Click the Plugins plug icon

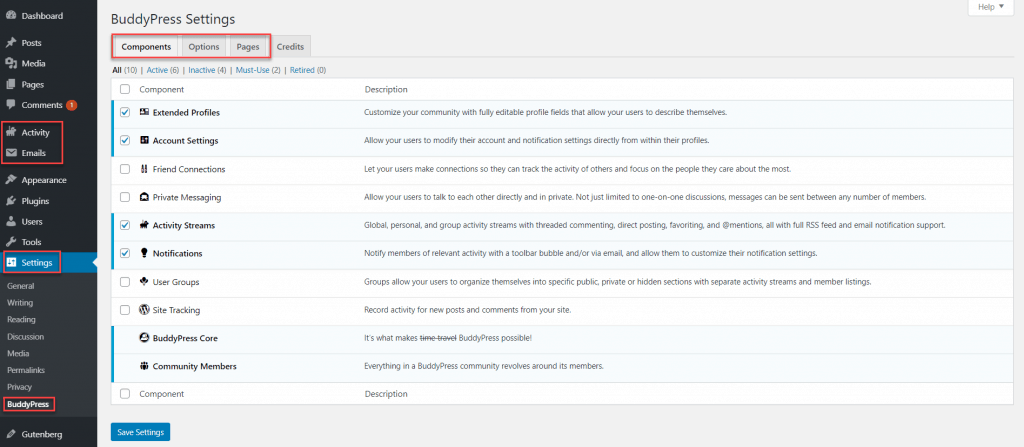coord(10,201)
